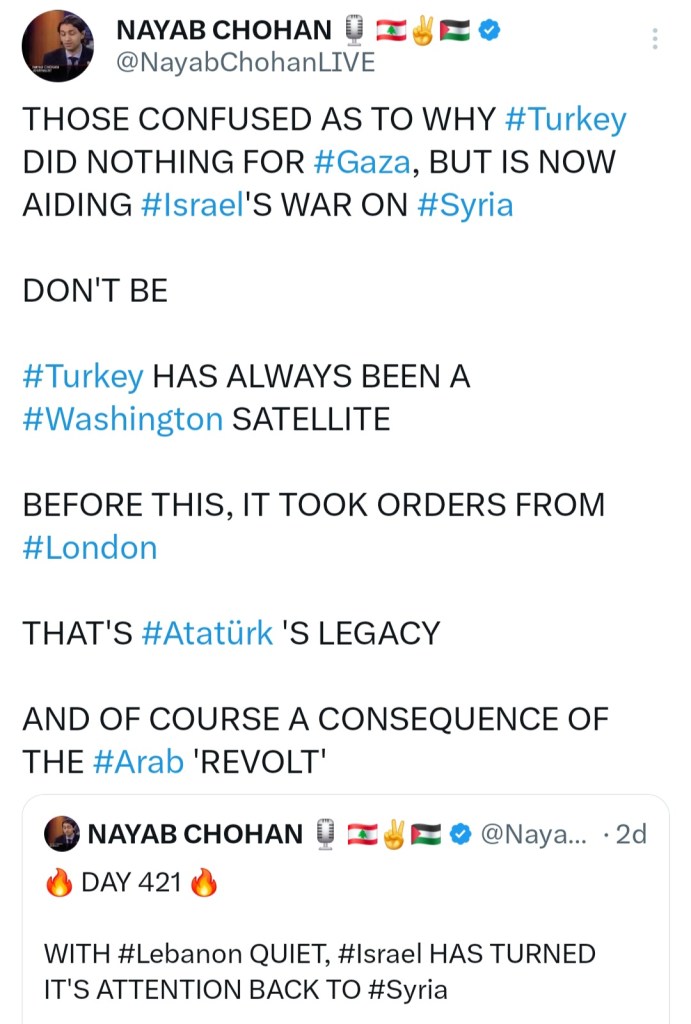Open the #Atatürk hashtag
The width and height of the screenshot is (691, 1024).
click(207, 633)
